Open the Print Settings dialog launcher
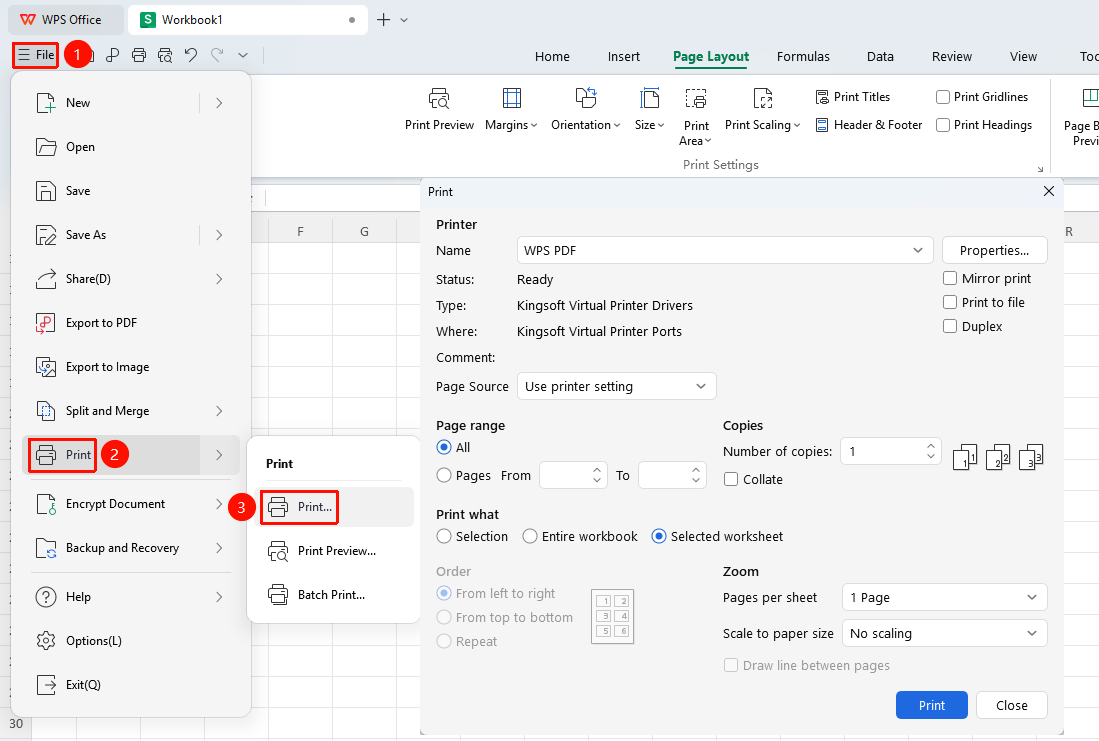 click(1040, 169)
